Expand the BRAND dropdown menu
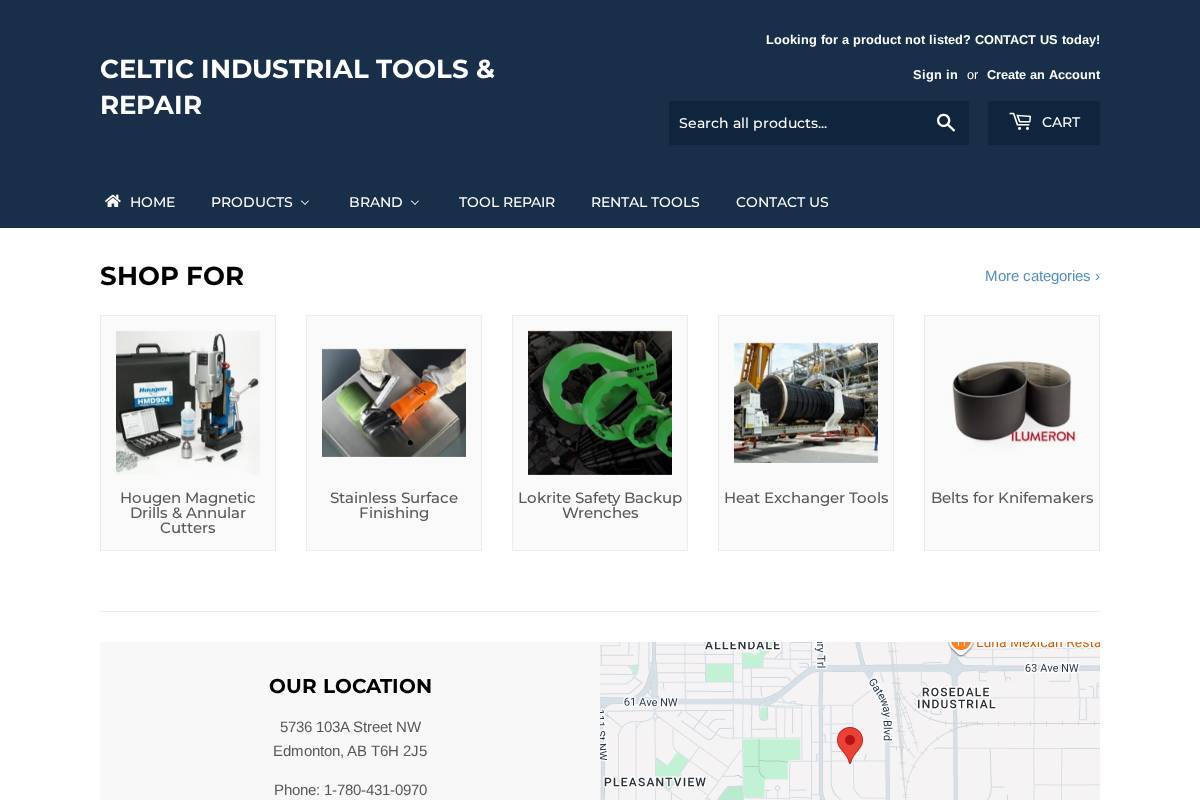Image resolution: width=1200 pixels, height=800 pixels. pyautogui.click(x=384, y=202)
